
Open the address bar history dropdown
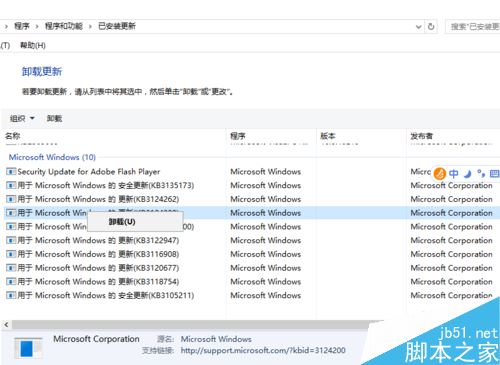click(419, 27)
